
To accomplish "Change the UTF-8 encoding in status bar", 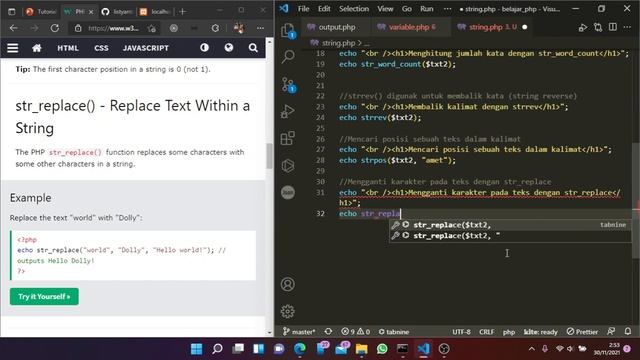I will 461,332.
